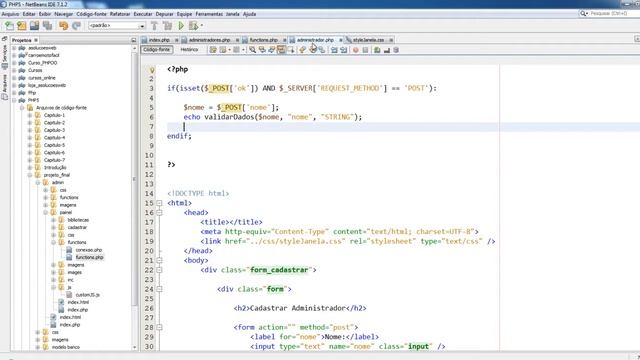Open the index.php editor tab
640x360 pixels.
159,40
